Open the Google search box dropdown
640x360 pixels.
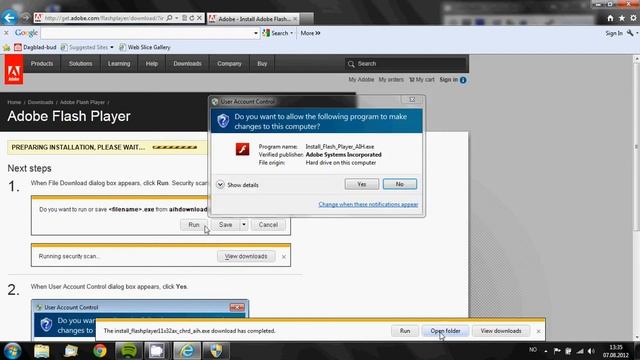pos(256,33)
